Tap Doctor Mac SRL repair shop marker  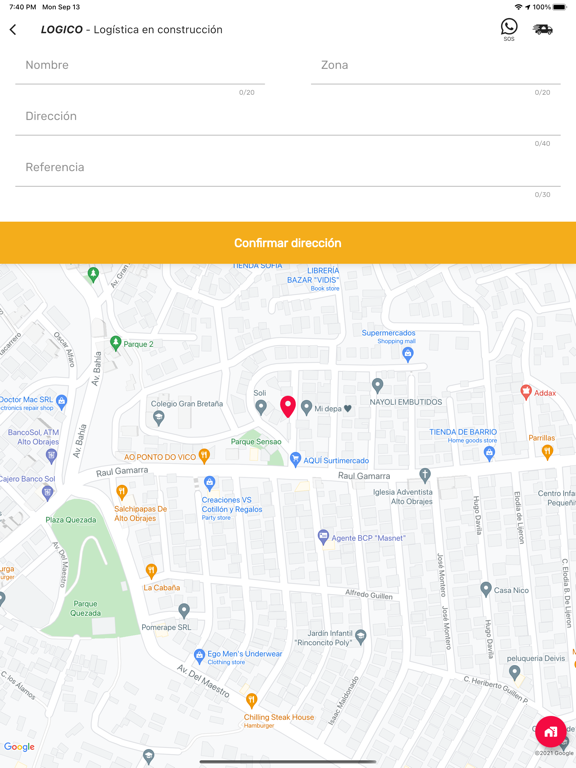click(x=61, y=402)
